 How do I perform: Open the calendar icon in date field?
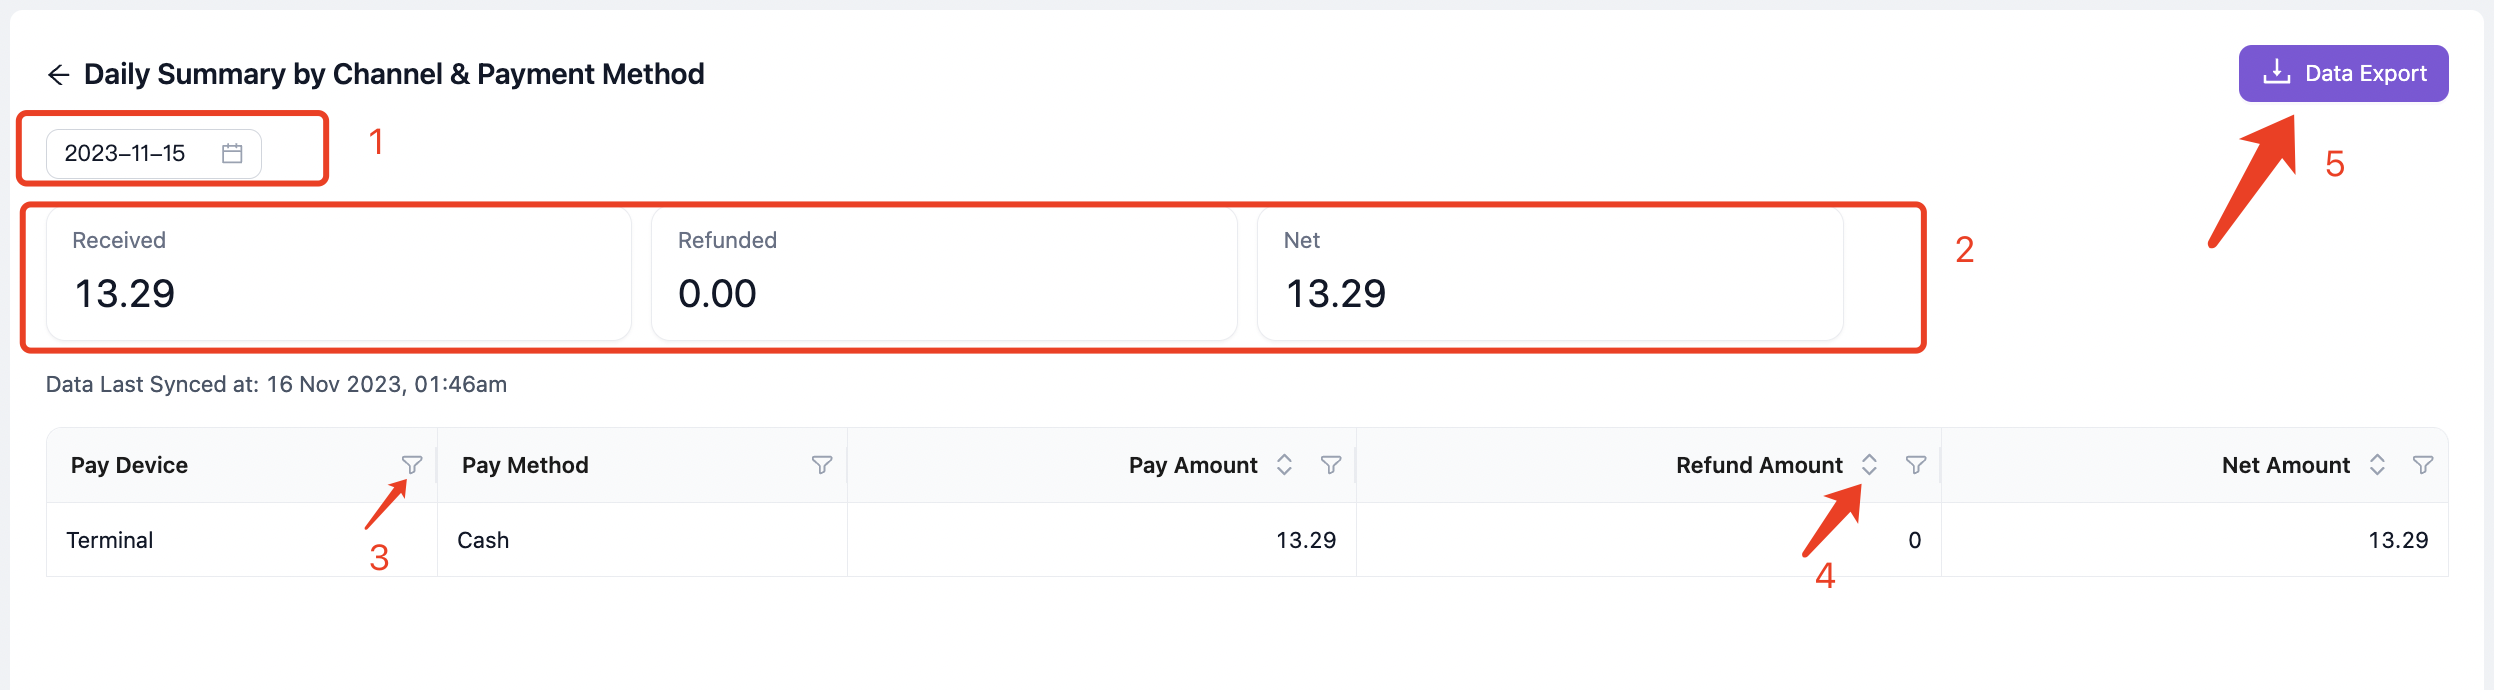click(x=232, y=153)
